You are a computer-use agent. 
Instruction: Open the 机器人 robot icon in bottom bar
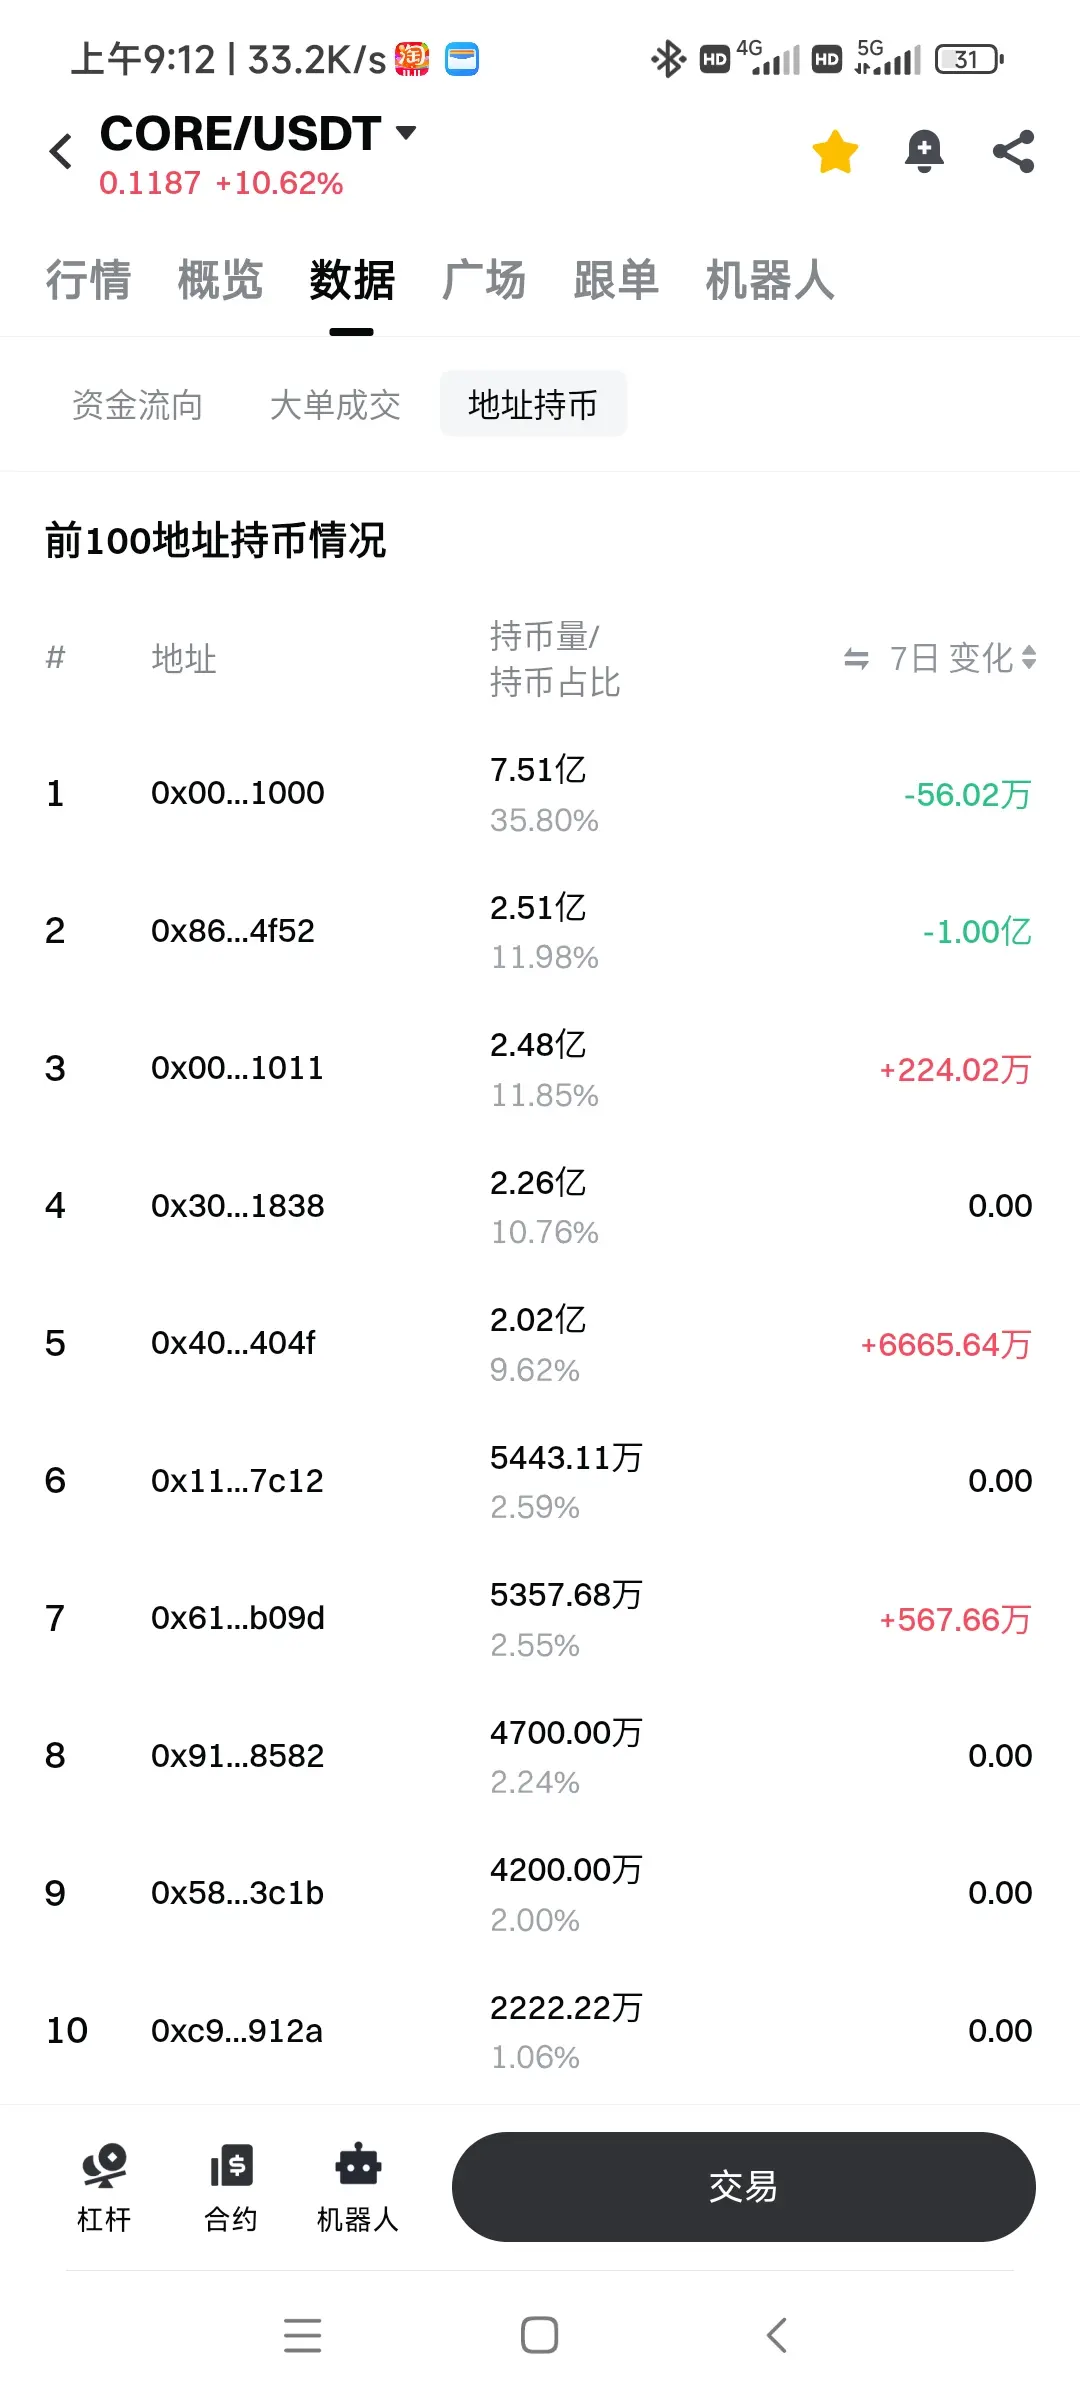pyautogui.click(x=358, y=2187)
